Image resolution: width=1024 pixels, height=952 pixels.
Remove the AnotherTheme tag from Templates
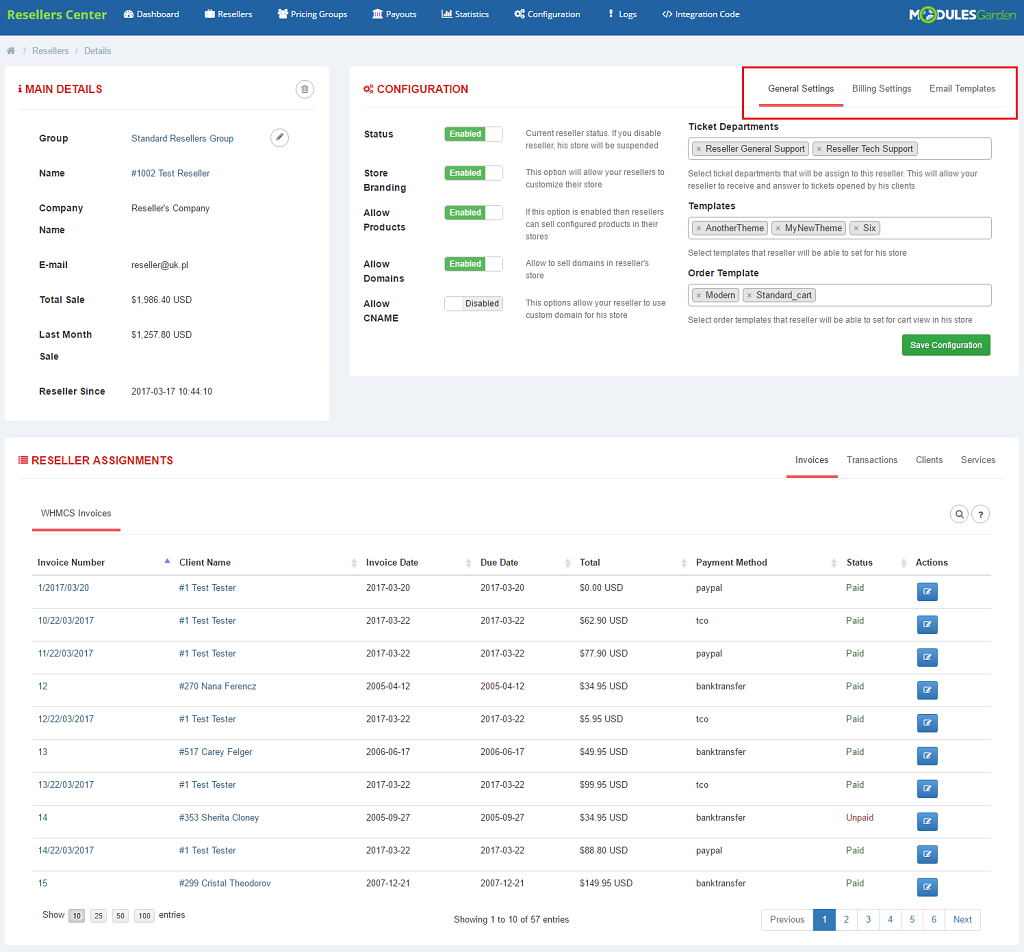click(x=699, y=229)
